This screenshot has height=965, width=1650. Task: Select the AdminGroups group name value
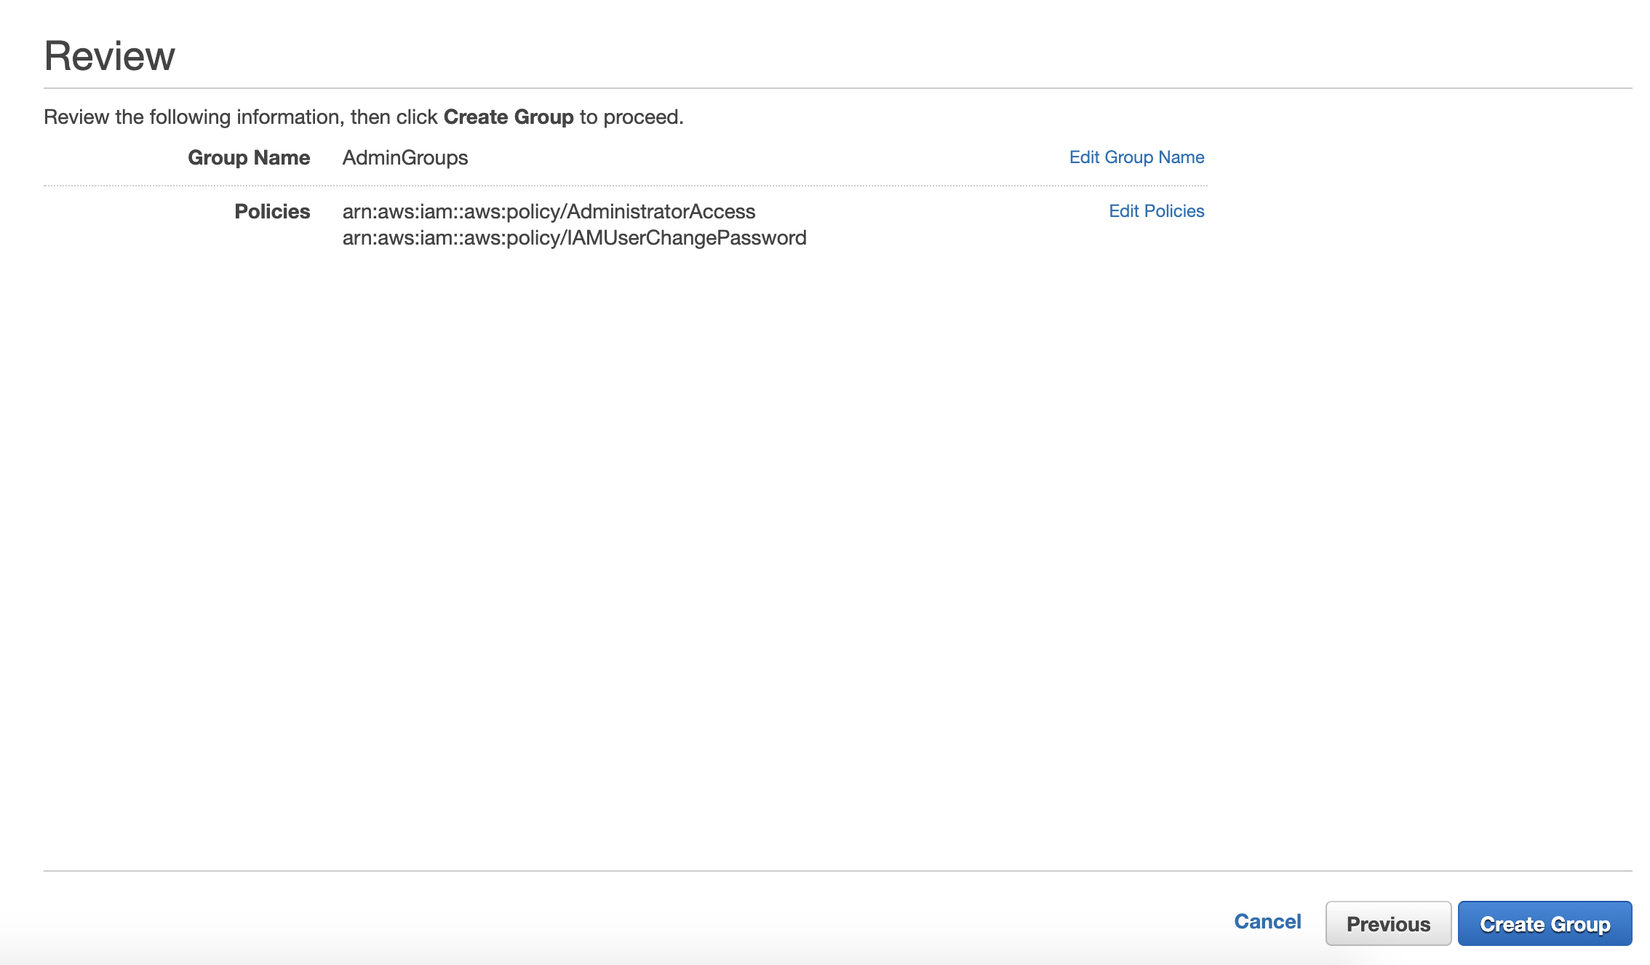click(x=405, y=158)
